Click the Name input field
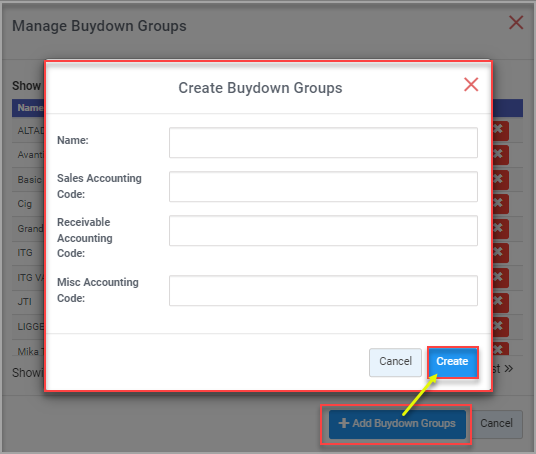The height and width of the screenshot is (454, 536). (x=323, y=143)
